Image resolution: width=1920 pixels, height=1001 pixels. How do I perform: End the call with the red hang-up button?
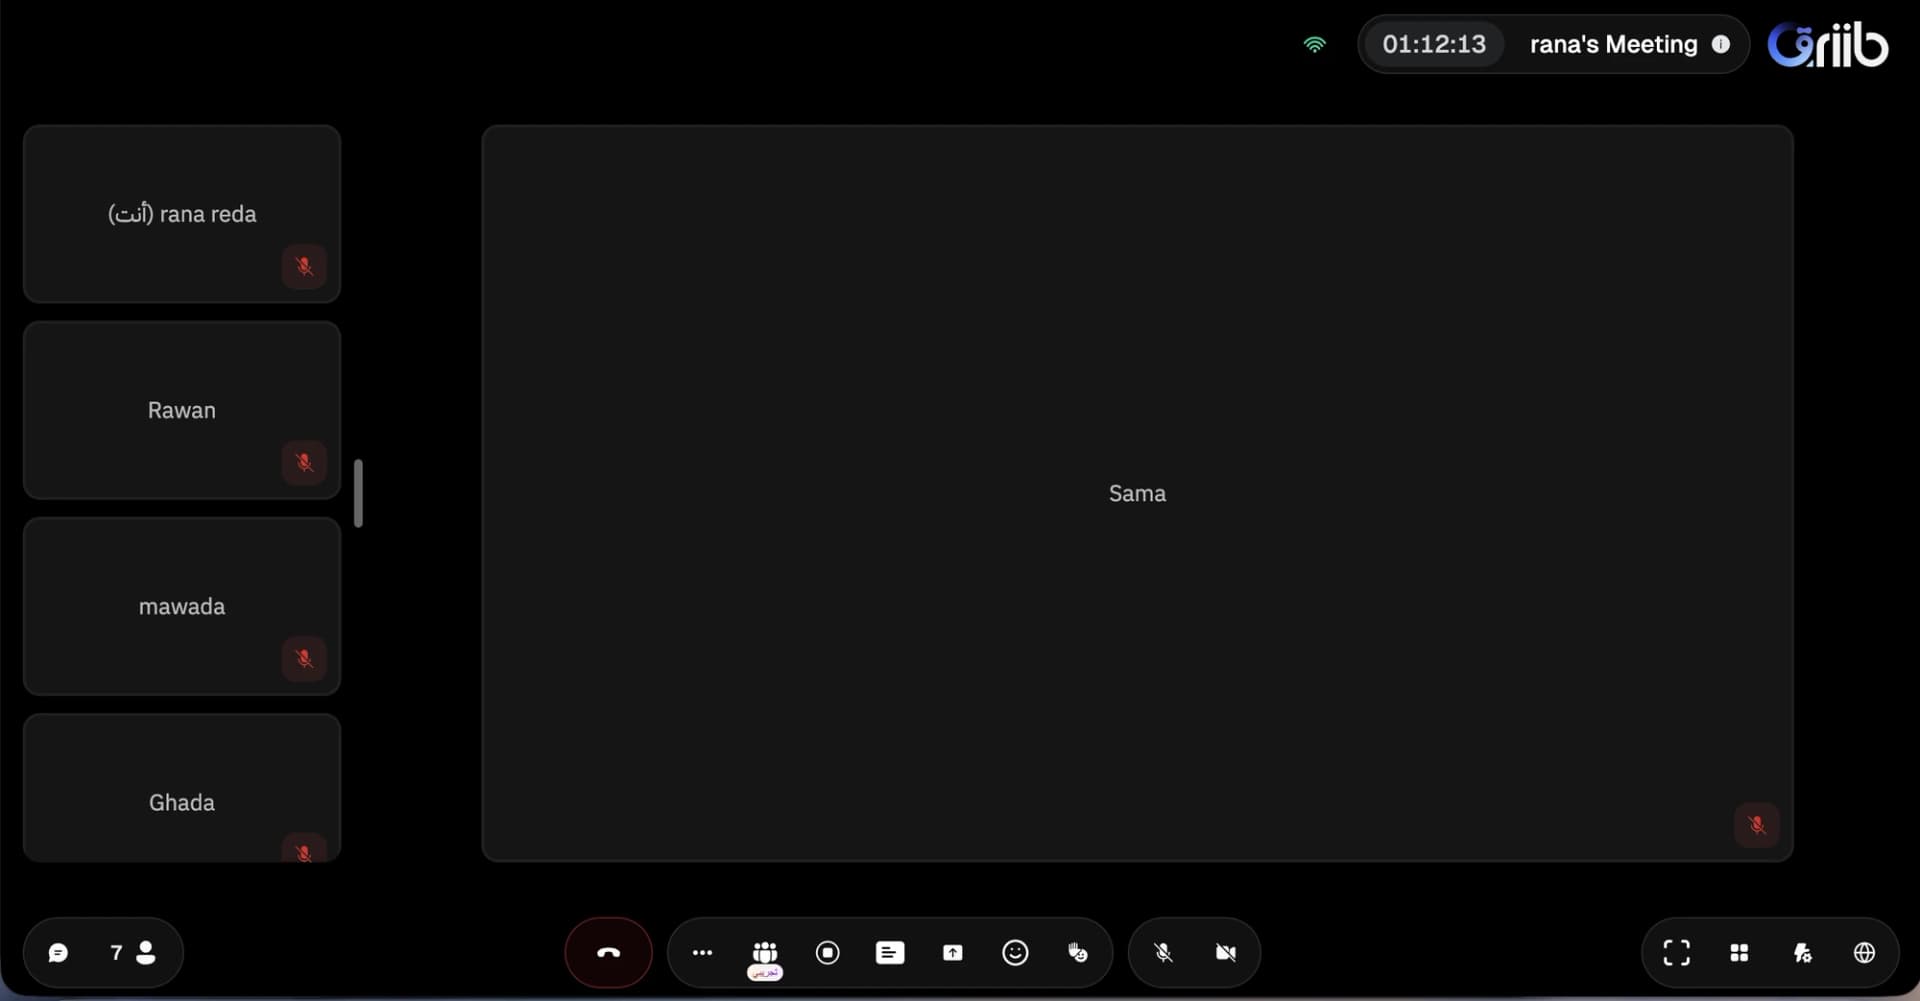pyautogui.click(x=608, y=952)
